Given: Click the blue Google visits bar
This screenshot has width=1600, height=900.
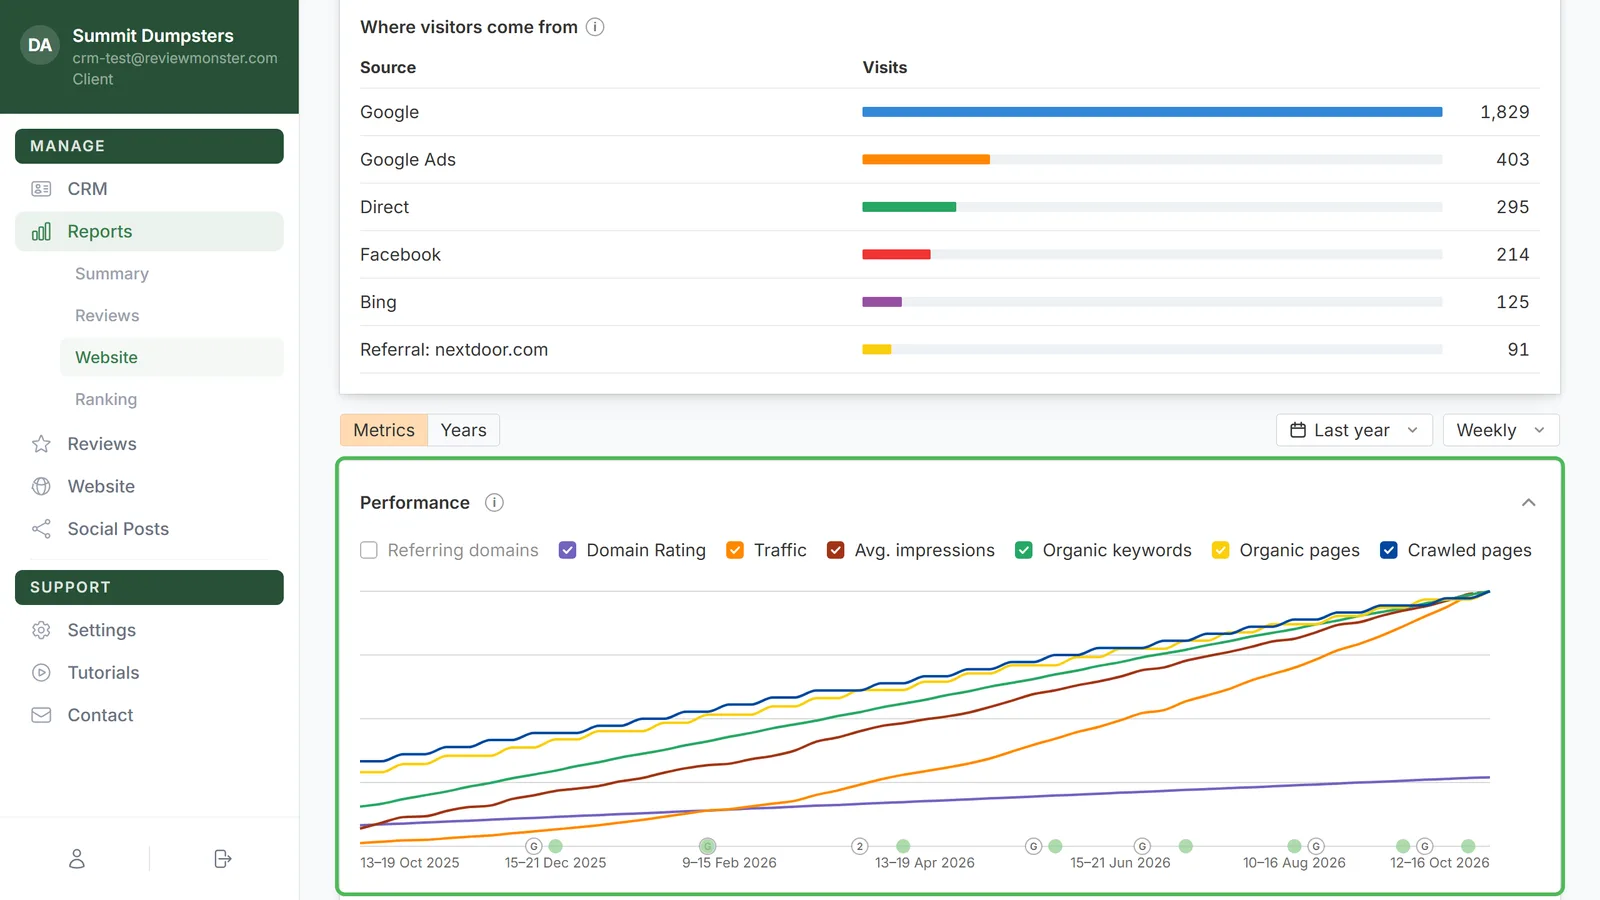Looking at the screenshot, I should tap(1152, 112).
